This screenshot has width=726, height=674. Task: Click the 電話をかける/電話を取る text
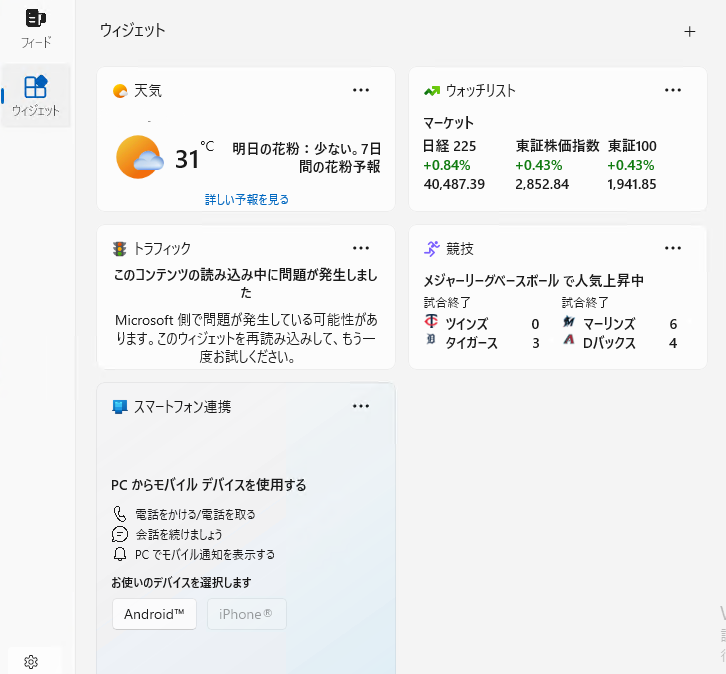pos(195,514)
